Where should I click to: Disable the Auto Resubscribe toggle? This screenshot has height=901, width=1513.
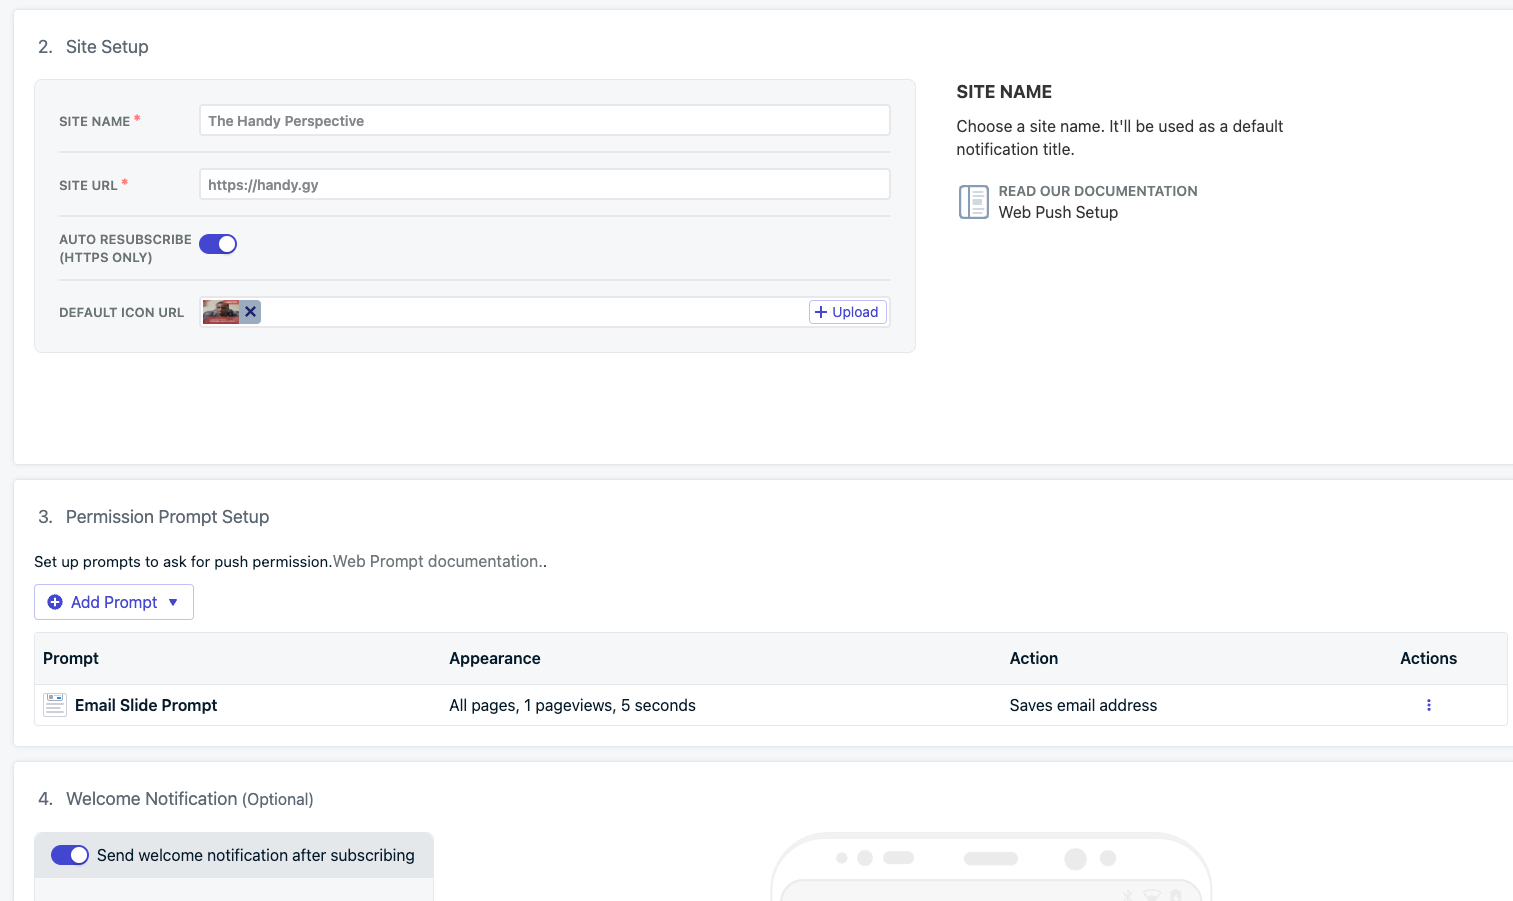click(218, 244)
